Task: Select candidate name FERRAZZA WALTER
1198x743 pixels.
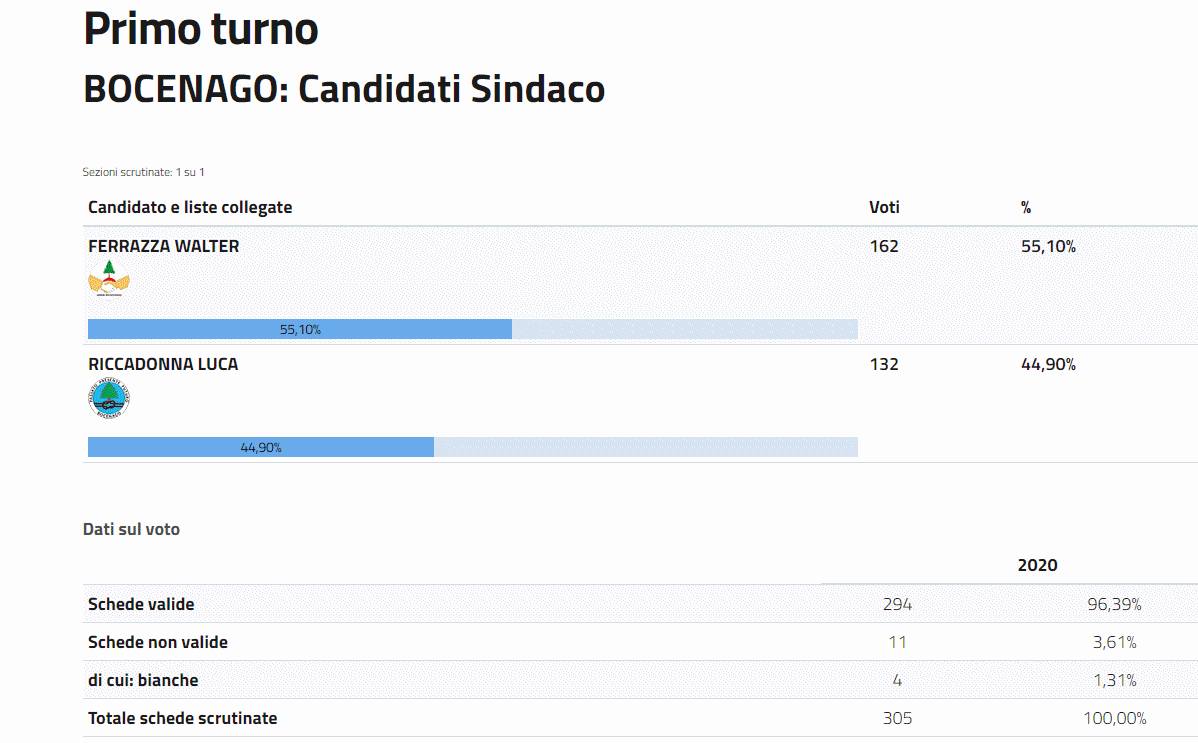Action: click(x=164, y=246)
